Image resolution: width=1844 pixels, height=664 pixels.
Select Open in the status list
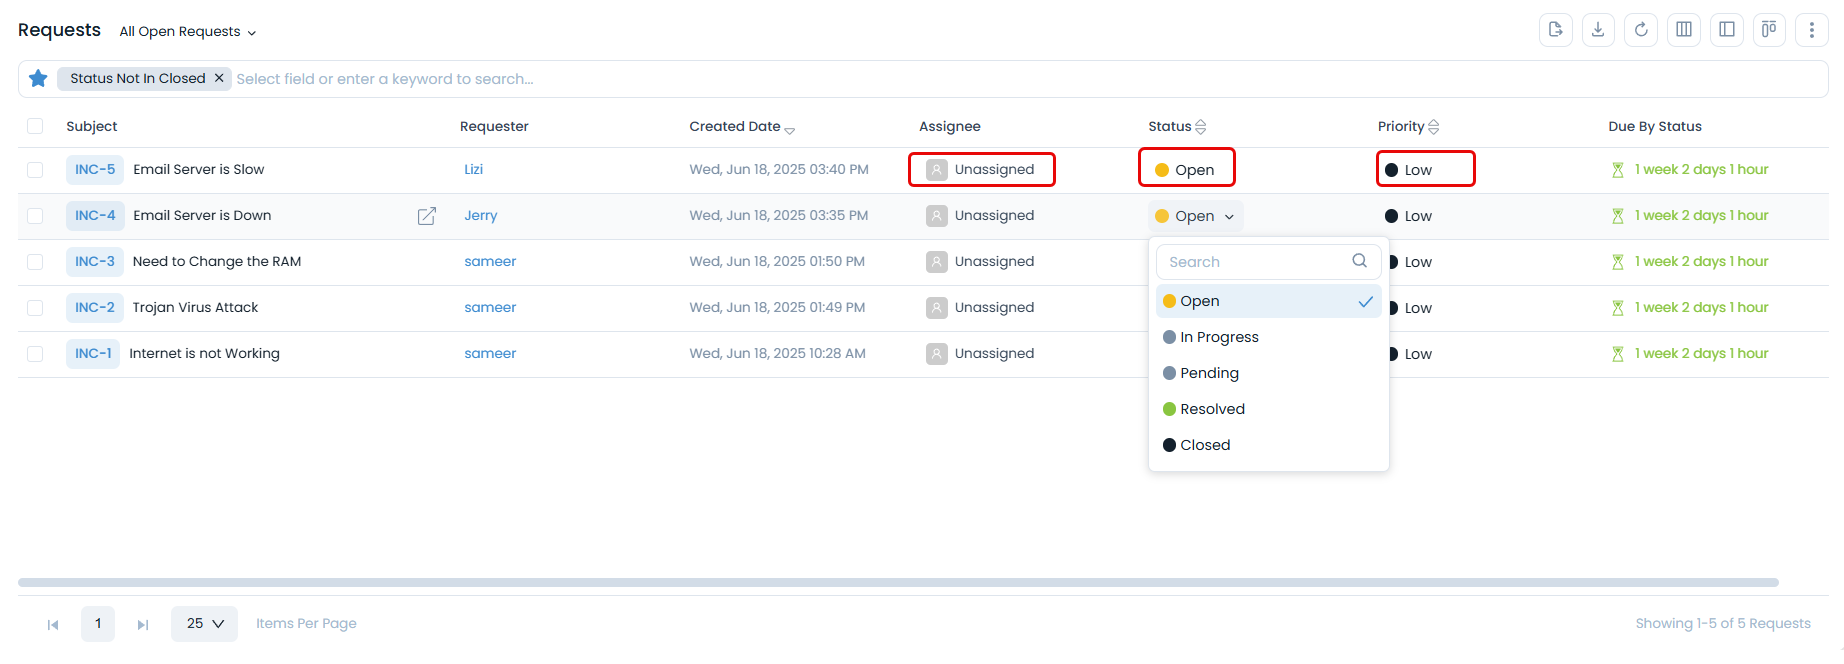[1269, 301]
